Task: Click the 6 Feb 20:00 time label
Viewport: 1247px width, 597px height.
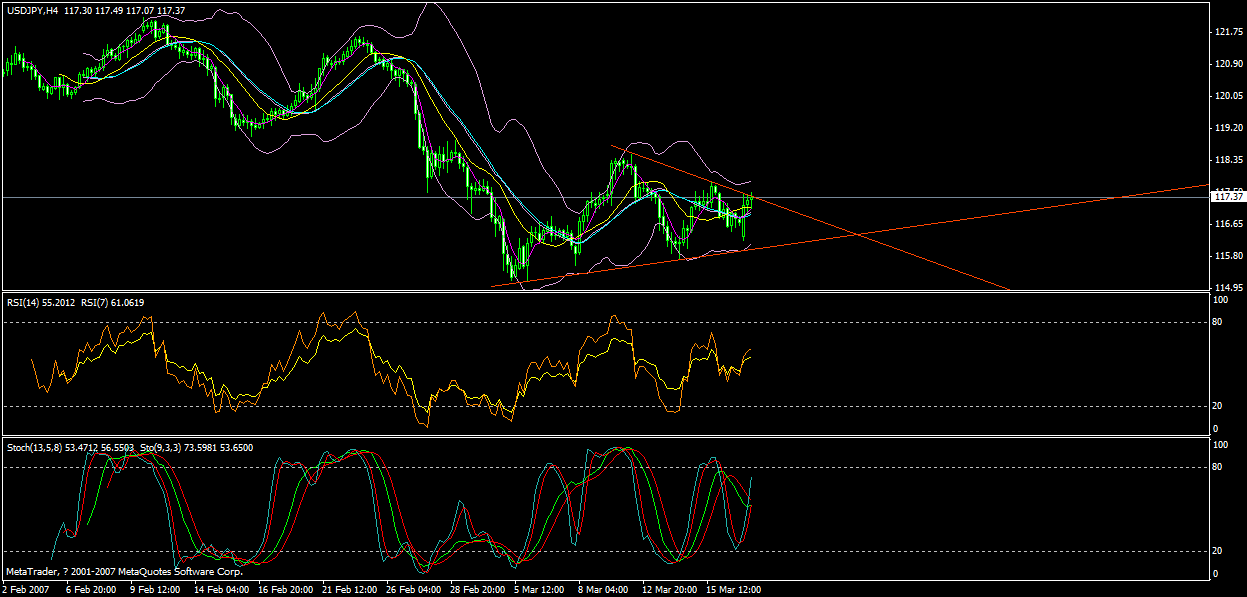Action: click(x=91, y=589)
